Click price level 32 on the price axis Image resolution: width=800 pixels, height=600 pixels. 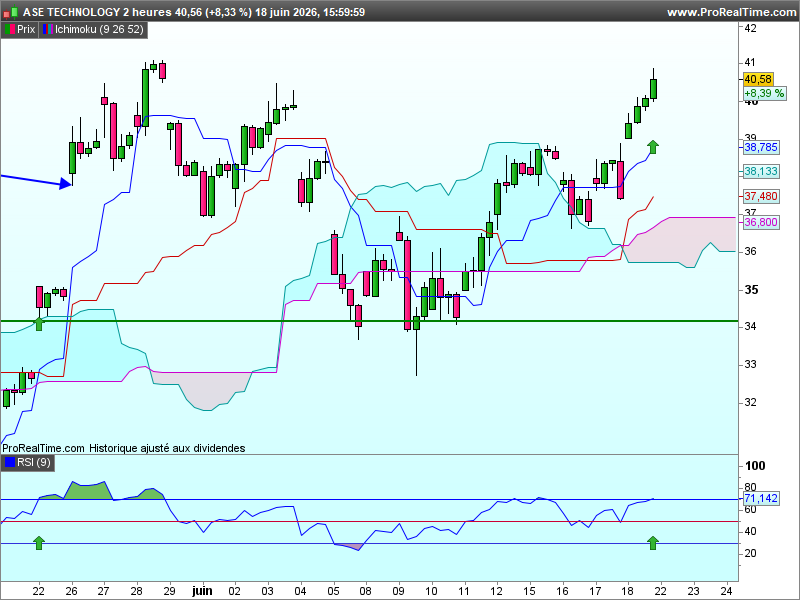(750, 402)
